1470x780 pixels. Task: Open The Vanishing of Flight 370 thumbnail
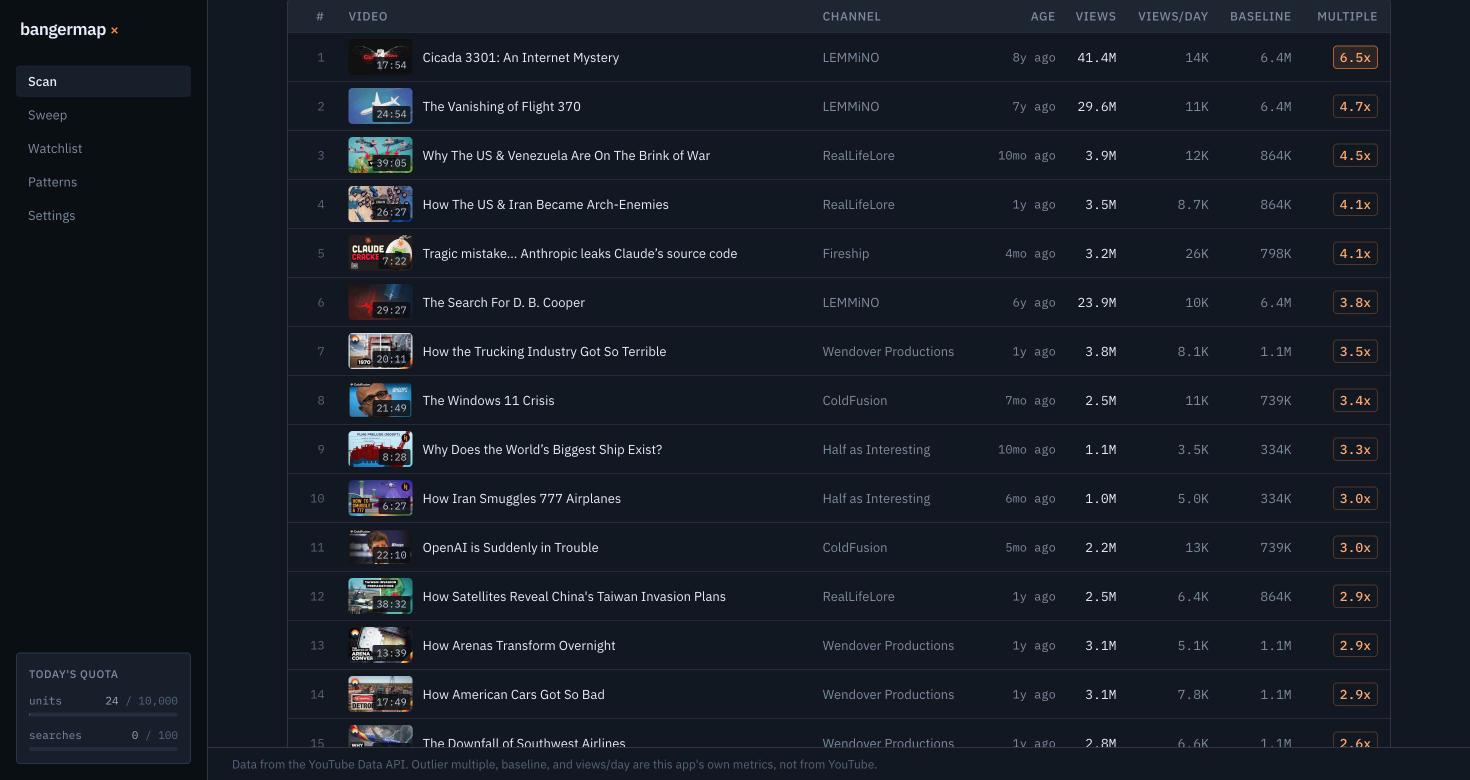380,106
